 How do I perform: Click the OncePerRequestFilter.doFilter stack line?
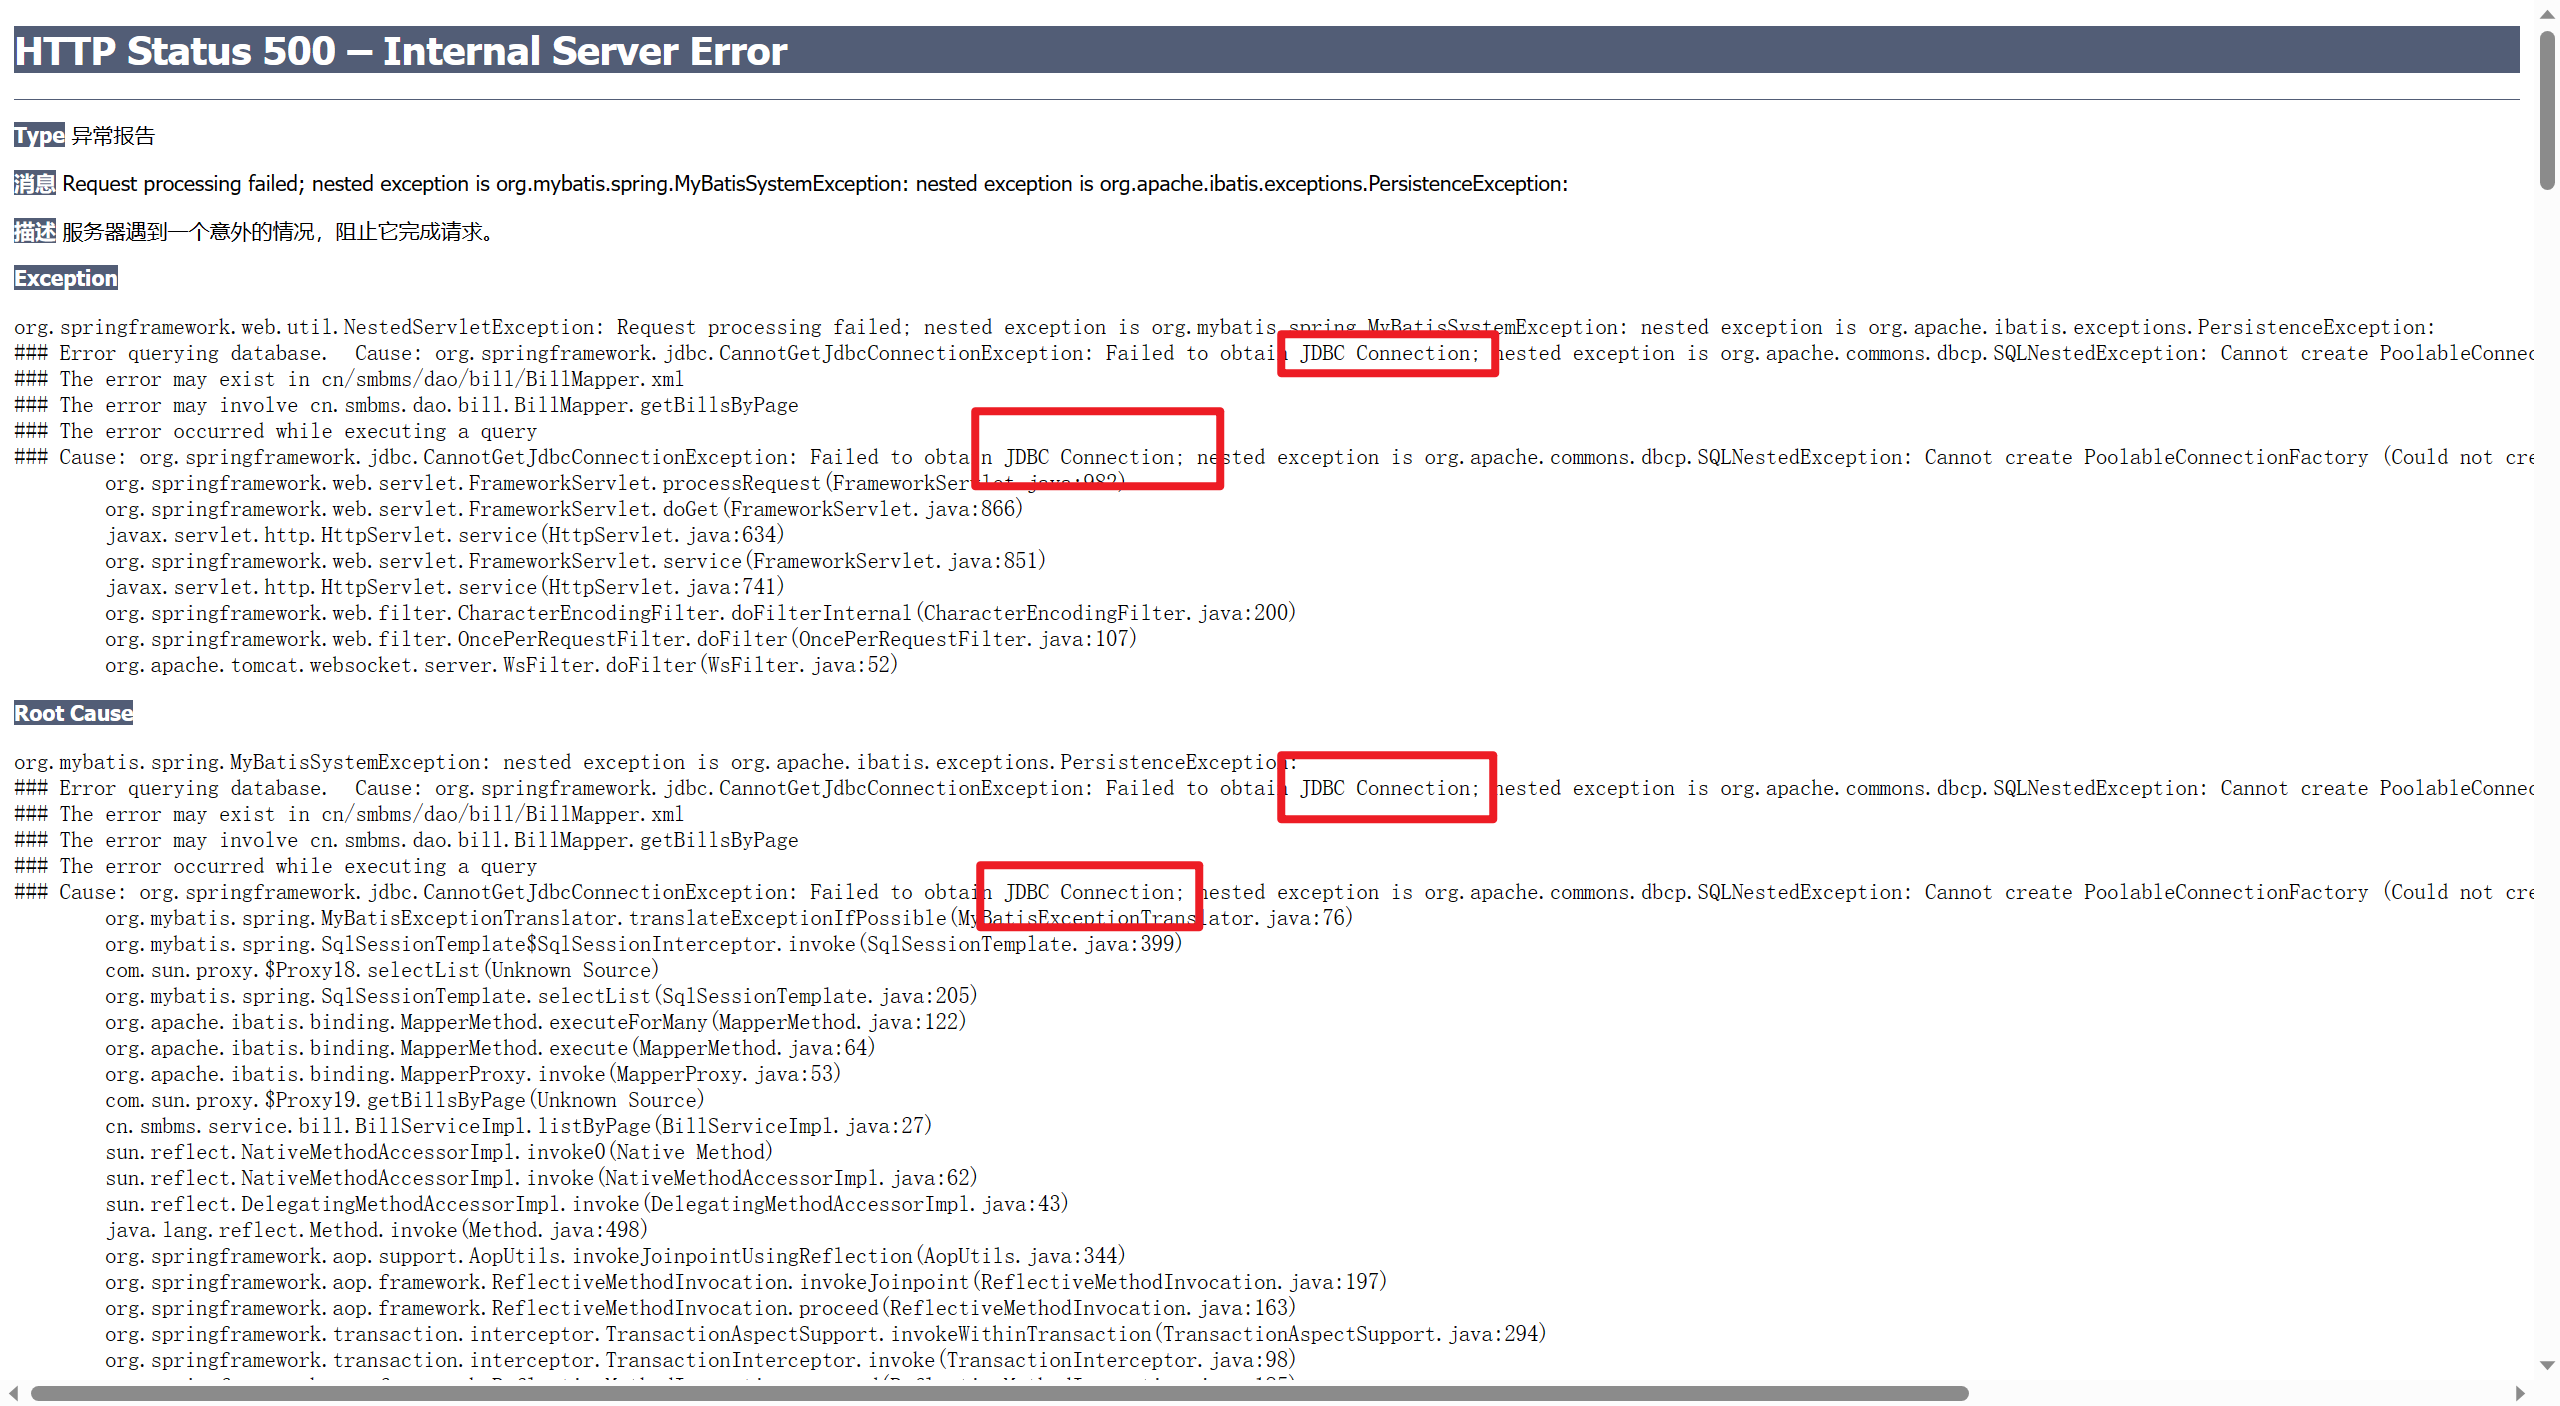coord(621,639)
